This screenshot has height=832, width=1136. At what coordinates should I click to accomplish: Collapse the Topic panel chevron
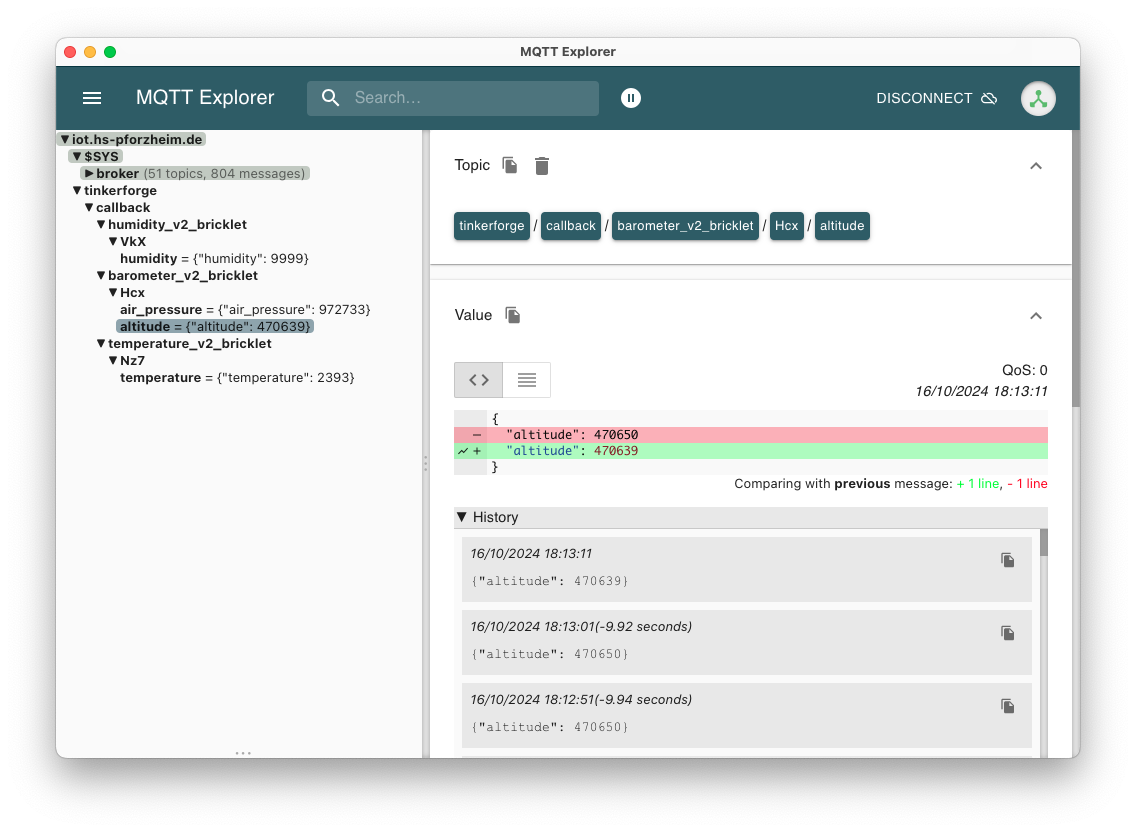1036,166
